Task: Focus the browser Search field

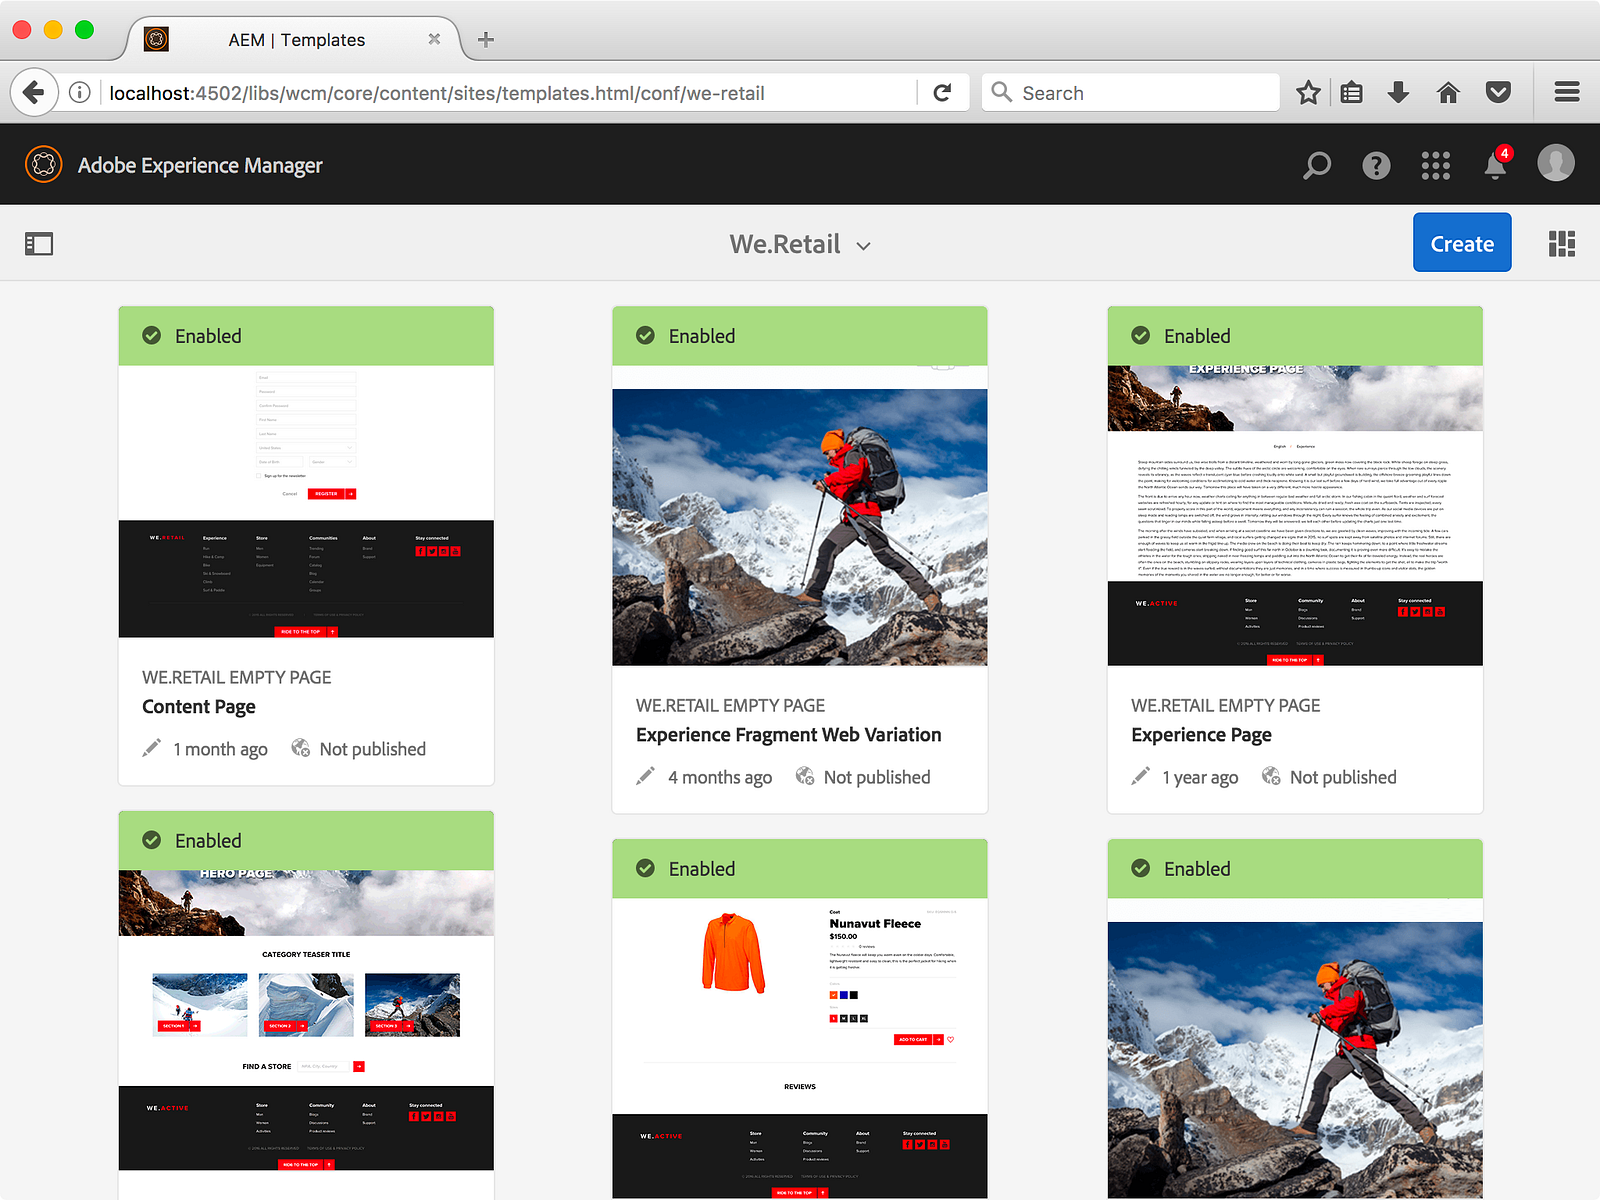Action: [1130, 93]
